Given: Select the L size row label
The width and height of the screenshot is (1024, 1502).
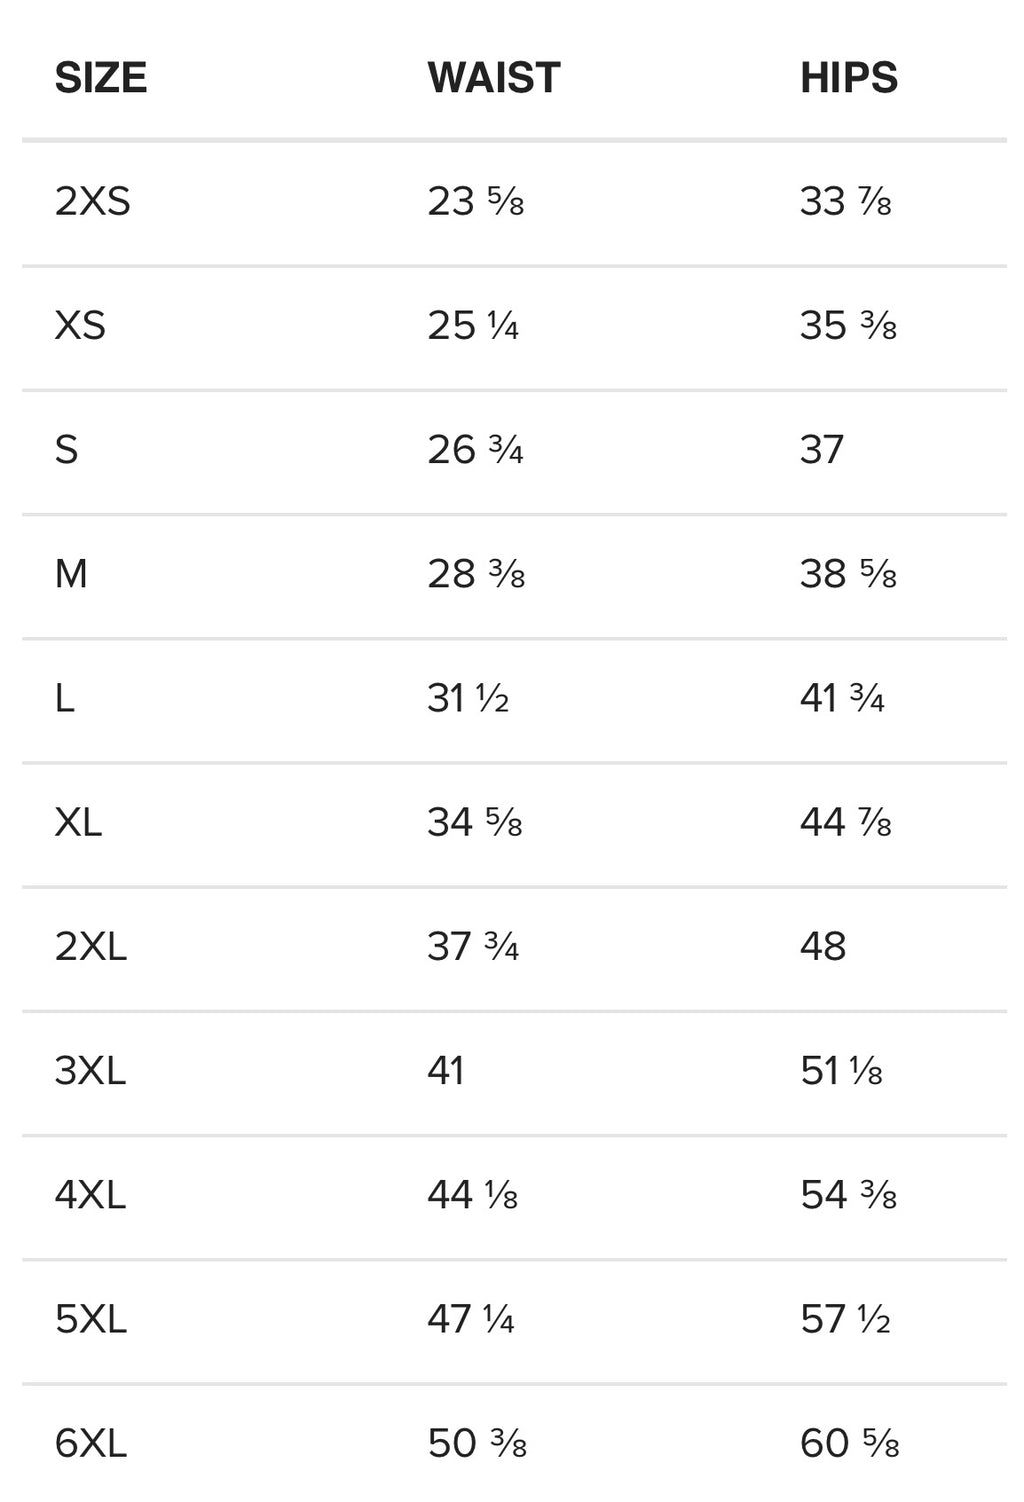Looking at the screenshot, I should tap(65, 698).
